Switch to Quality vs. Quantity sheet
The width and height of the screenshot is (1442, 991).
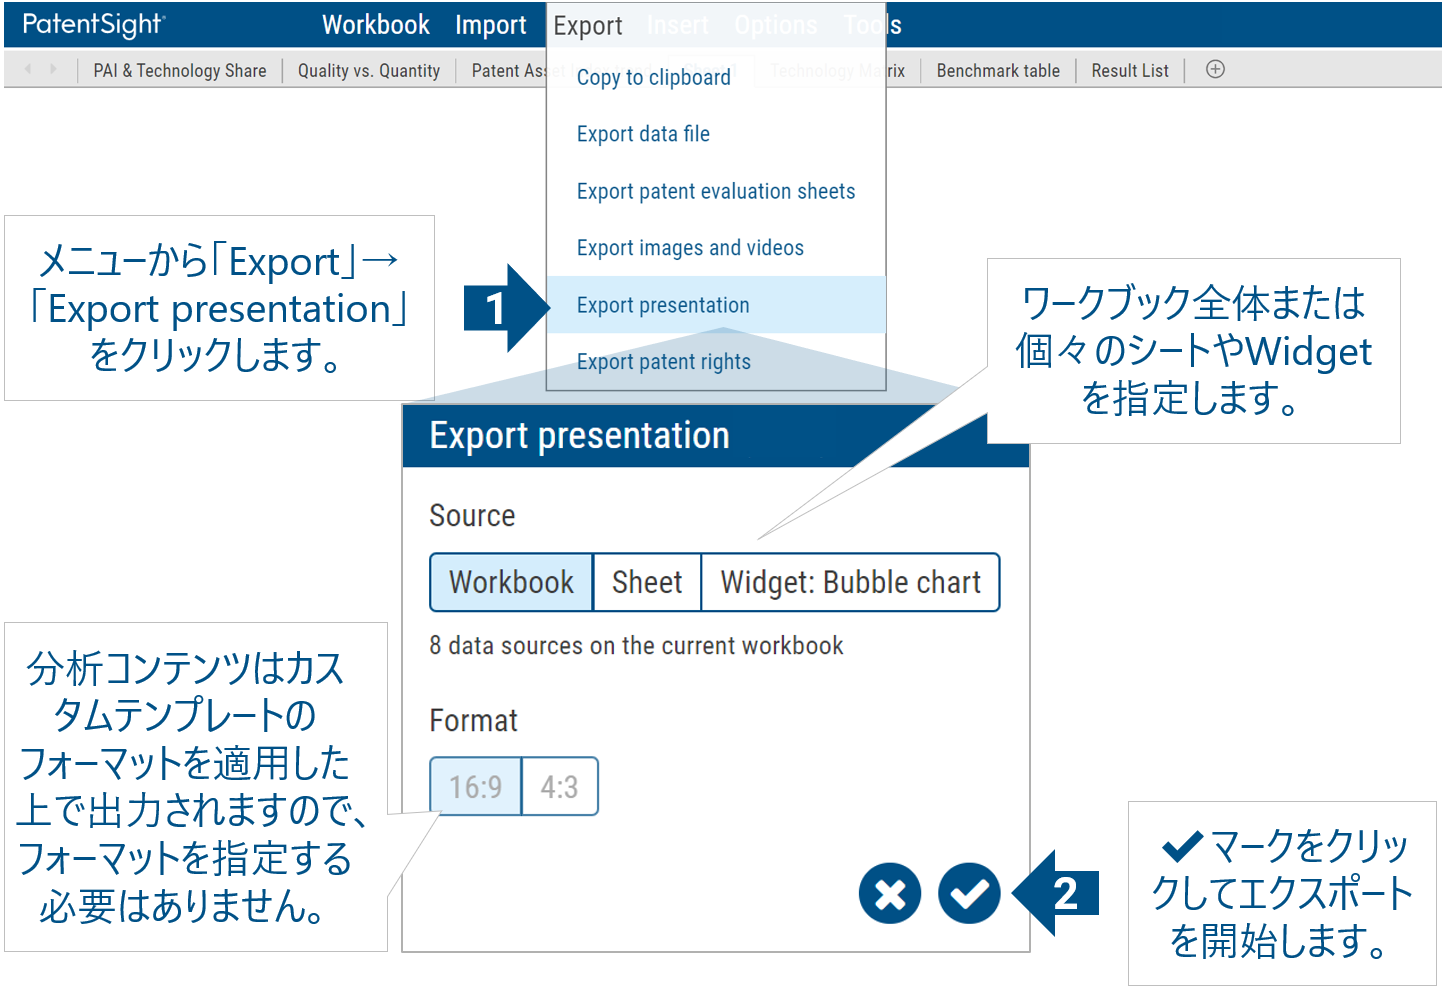(368, 70)
